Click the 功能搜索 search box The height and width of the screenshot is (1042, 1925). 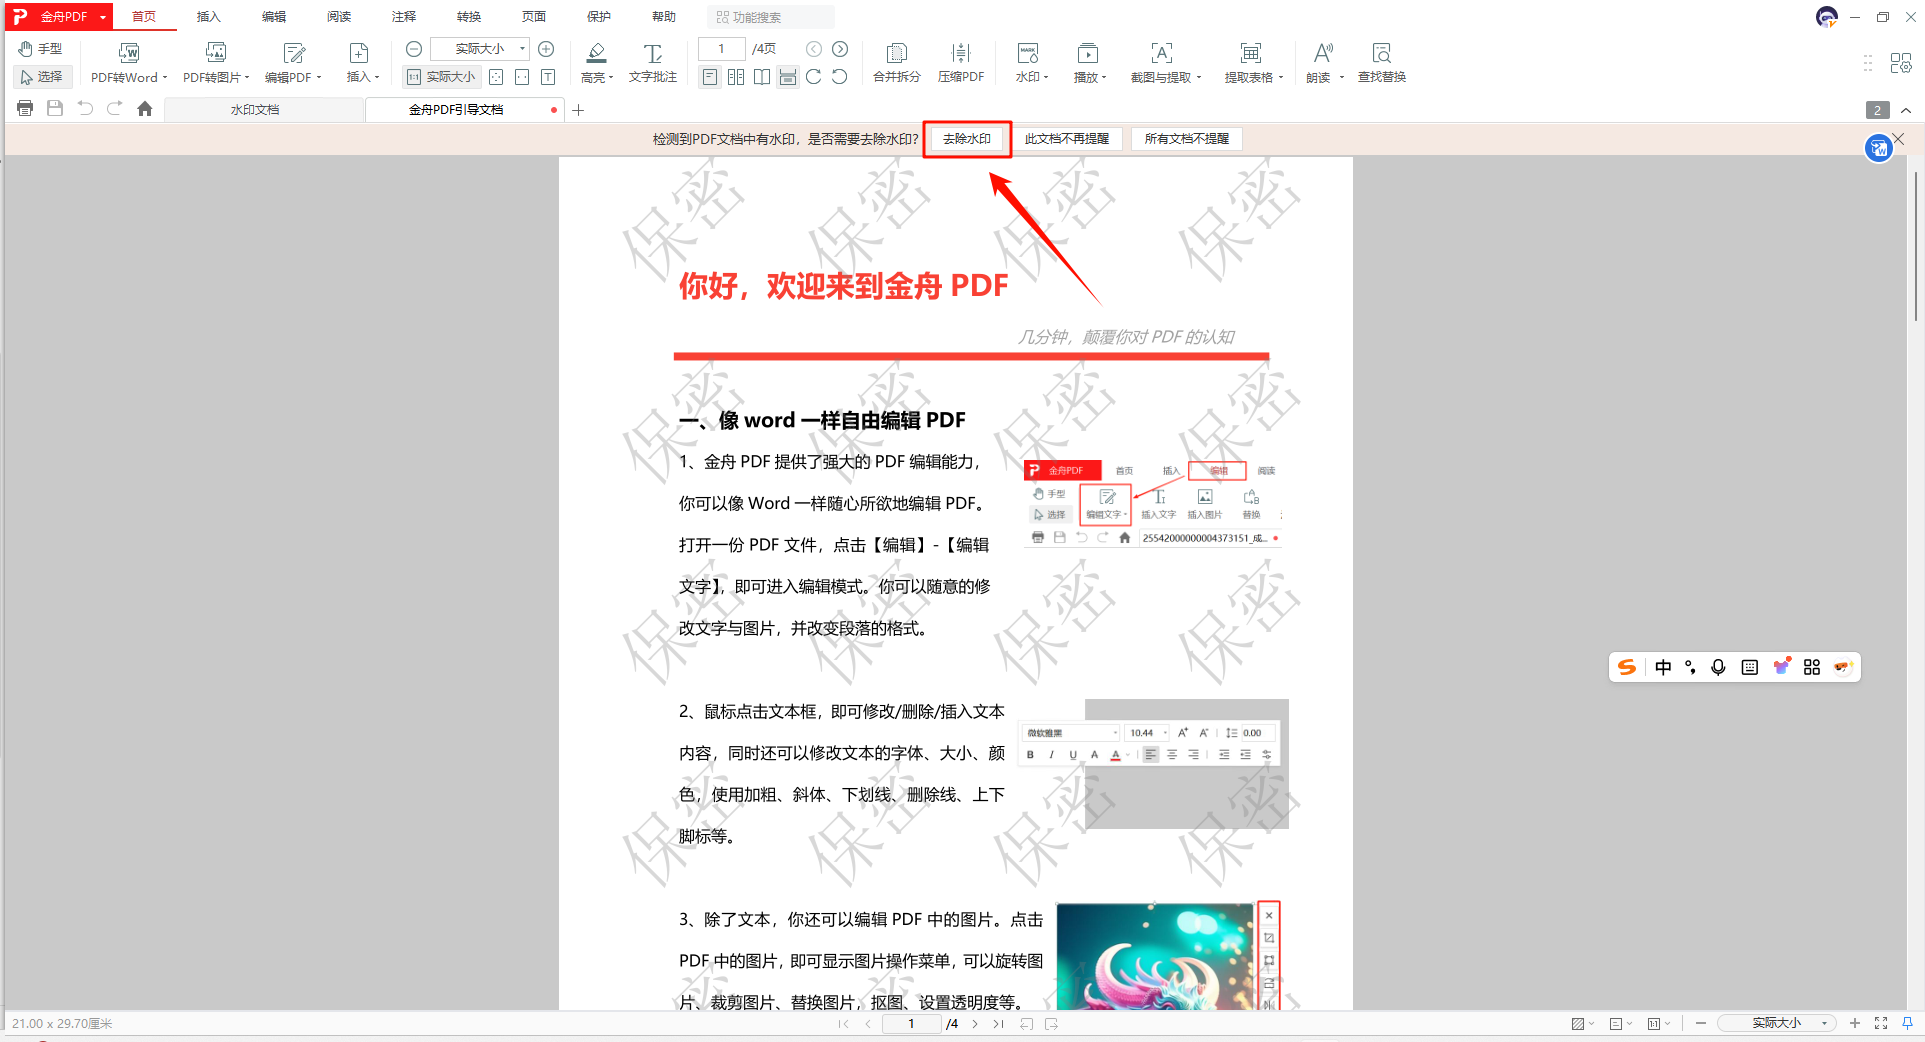771,17
